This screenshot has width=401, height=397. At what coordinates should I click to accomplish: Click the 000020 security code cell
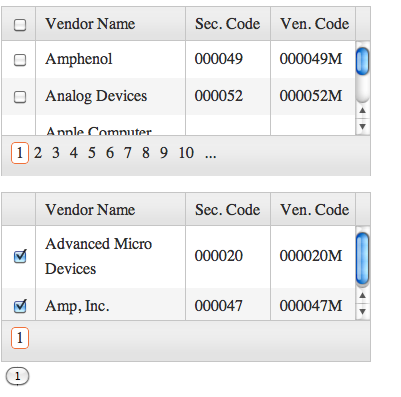[x=228, y=257]
